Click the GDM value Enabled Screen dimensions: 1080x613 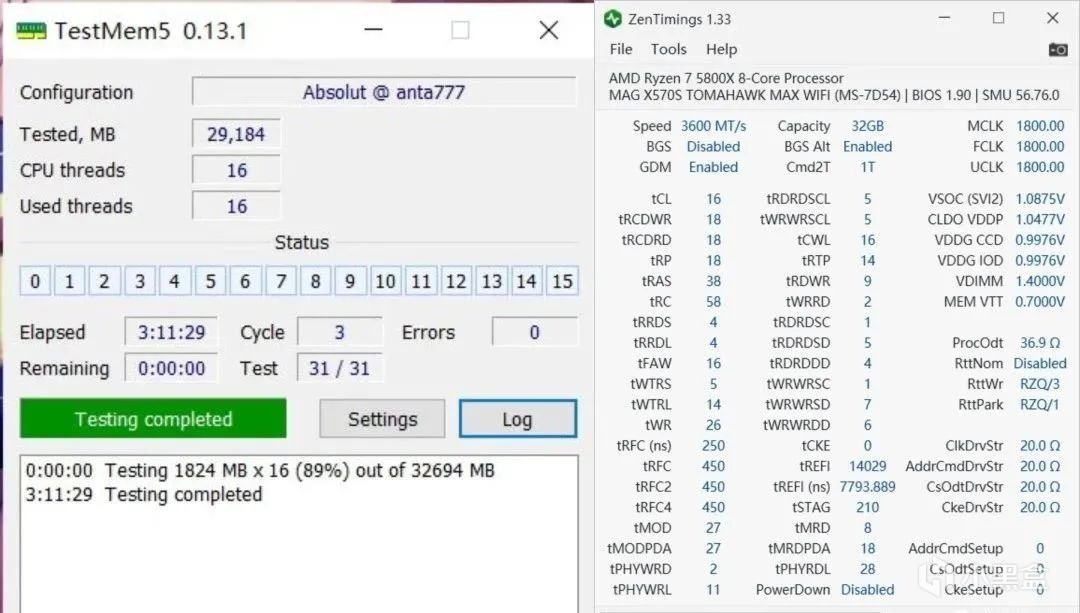[x=714, y=167]
